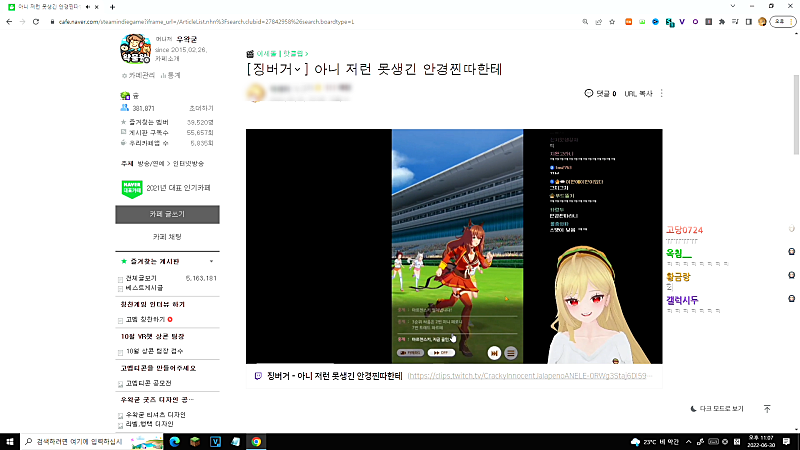Screen dimensions: 800x450
Task: Open the purple O-ring extension icon
Action: pos(695,22)
